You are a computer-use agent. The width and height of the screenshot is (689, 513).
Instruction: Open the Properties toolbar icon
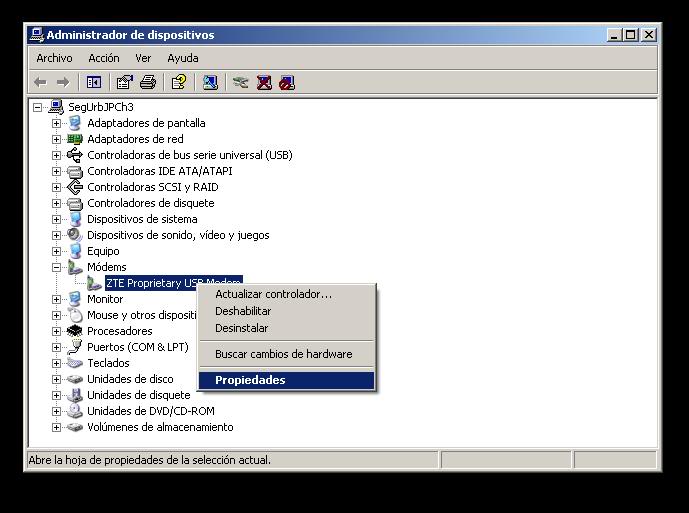click(x=124, y=82)
